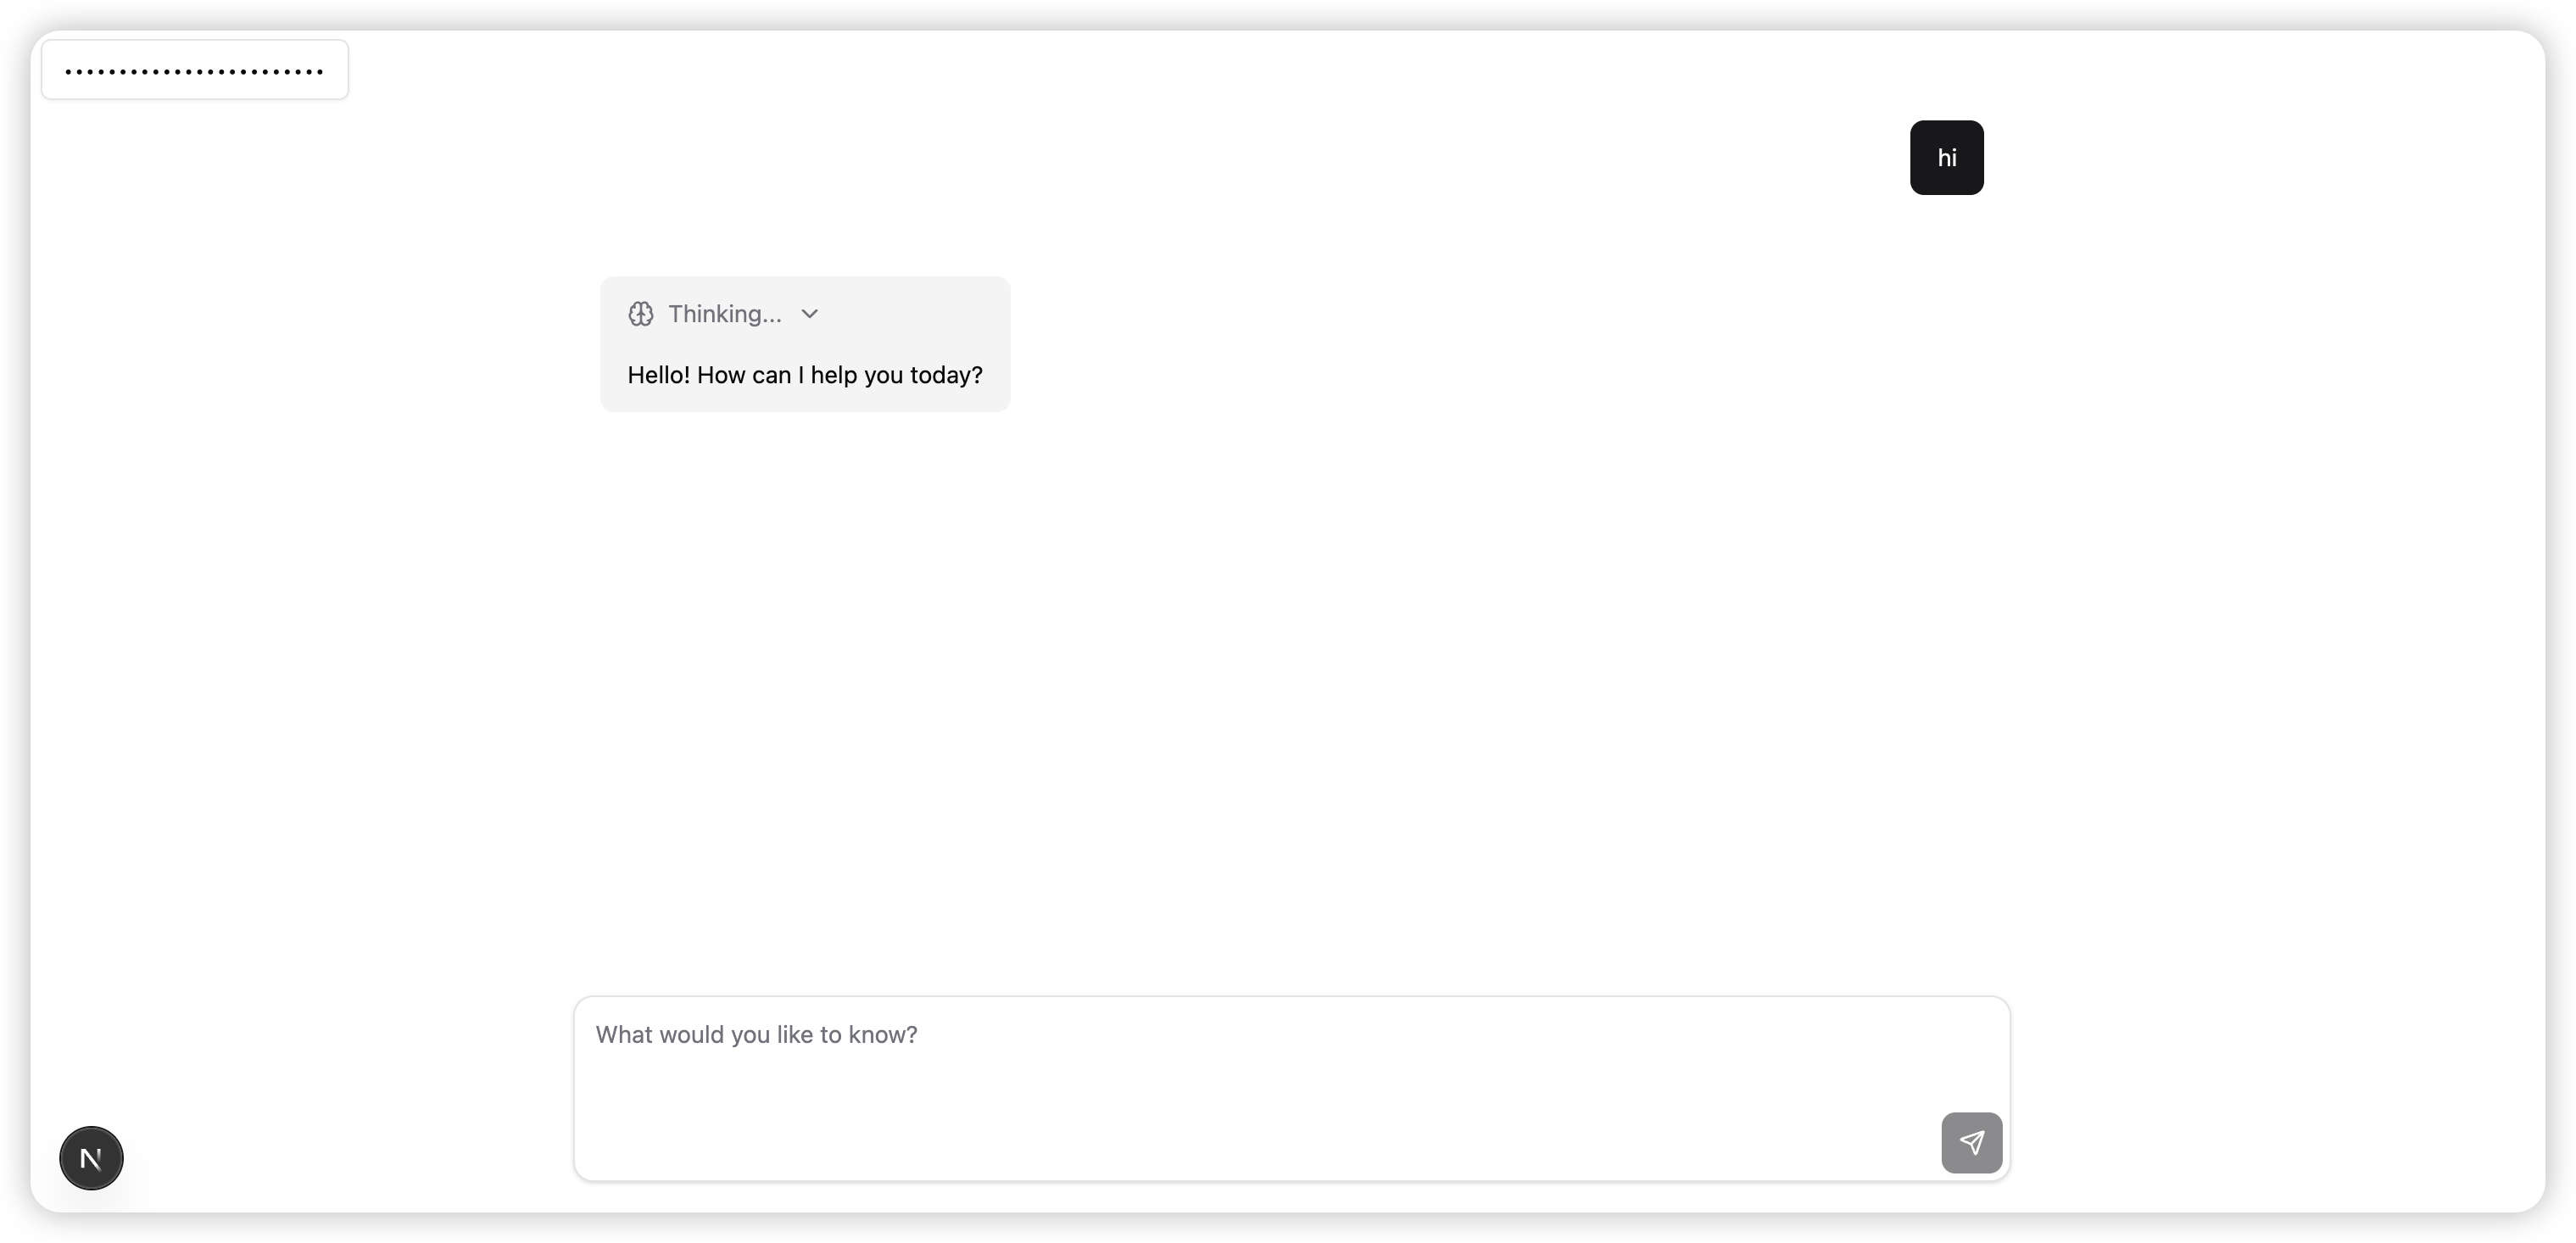This screenshot has width=2576, height=1243.
Task: Click the word "What" in the message placeholder
Action: tap(623, 1035)
